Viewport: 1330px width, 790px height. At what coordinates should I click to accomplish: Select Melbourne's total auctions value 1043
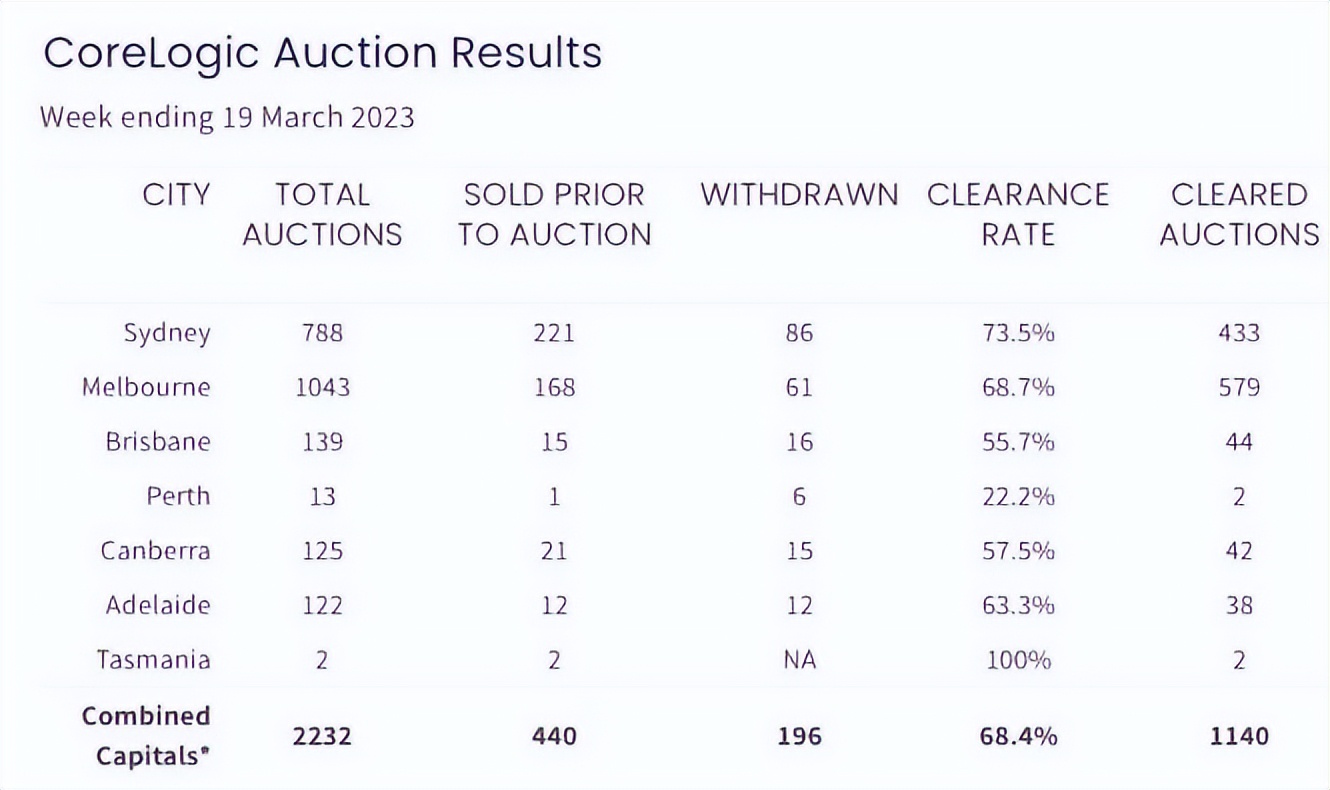pos(322,387)
